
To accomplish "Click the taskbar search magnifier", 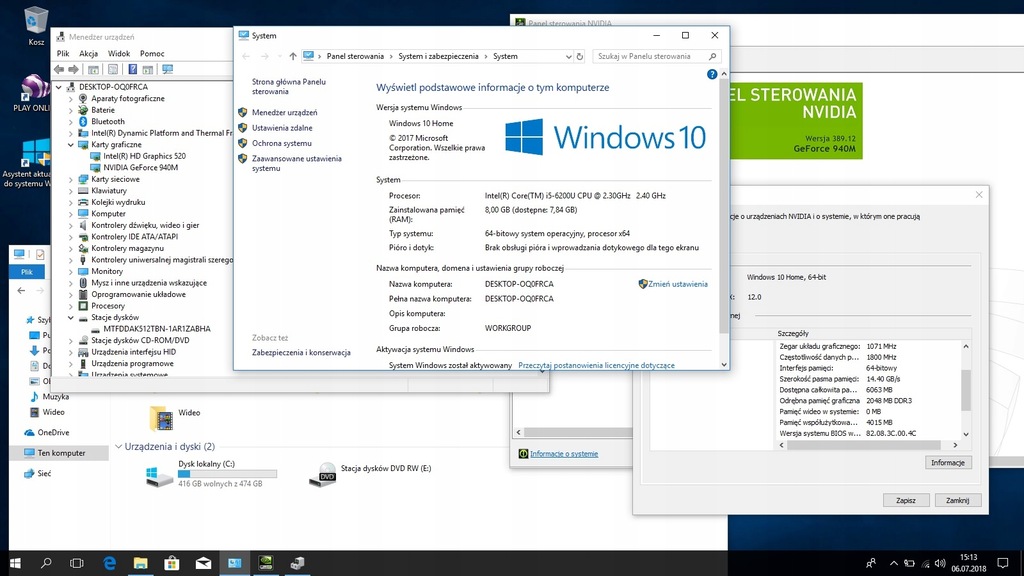I will [46, 563].
